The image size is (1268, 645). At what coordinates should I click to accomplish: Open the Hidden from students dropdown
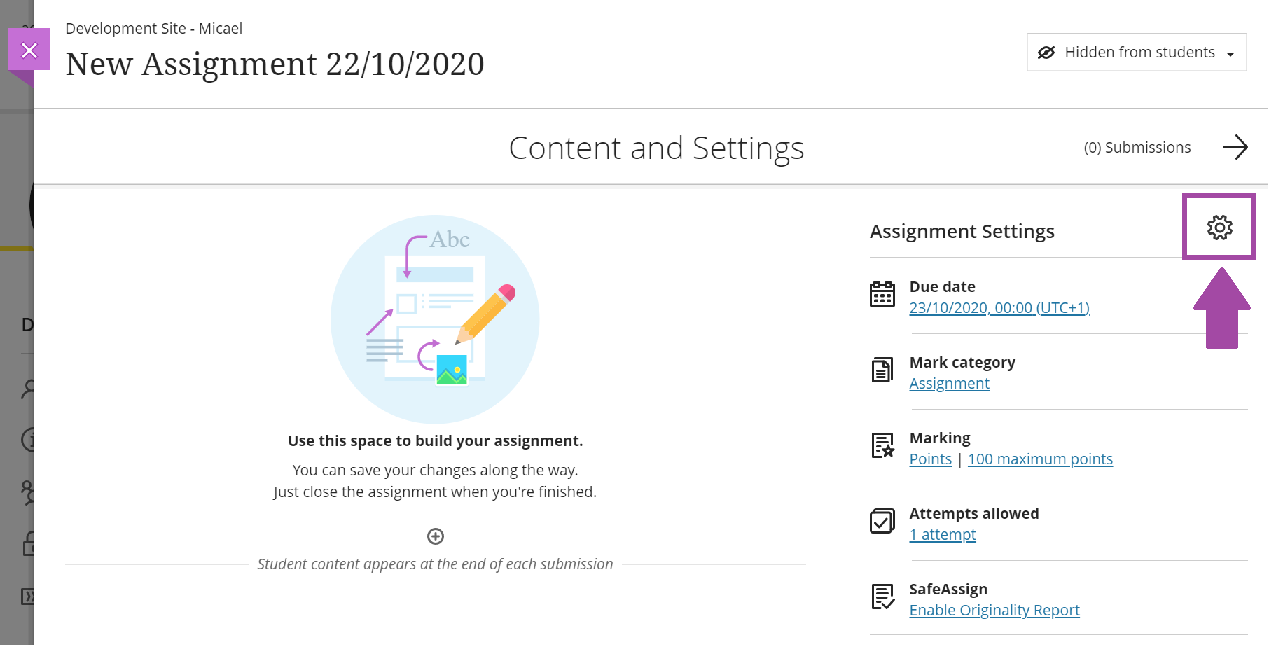(1137, 52)
